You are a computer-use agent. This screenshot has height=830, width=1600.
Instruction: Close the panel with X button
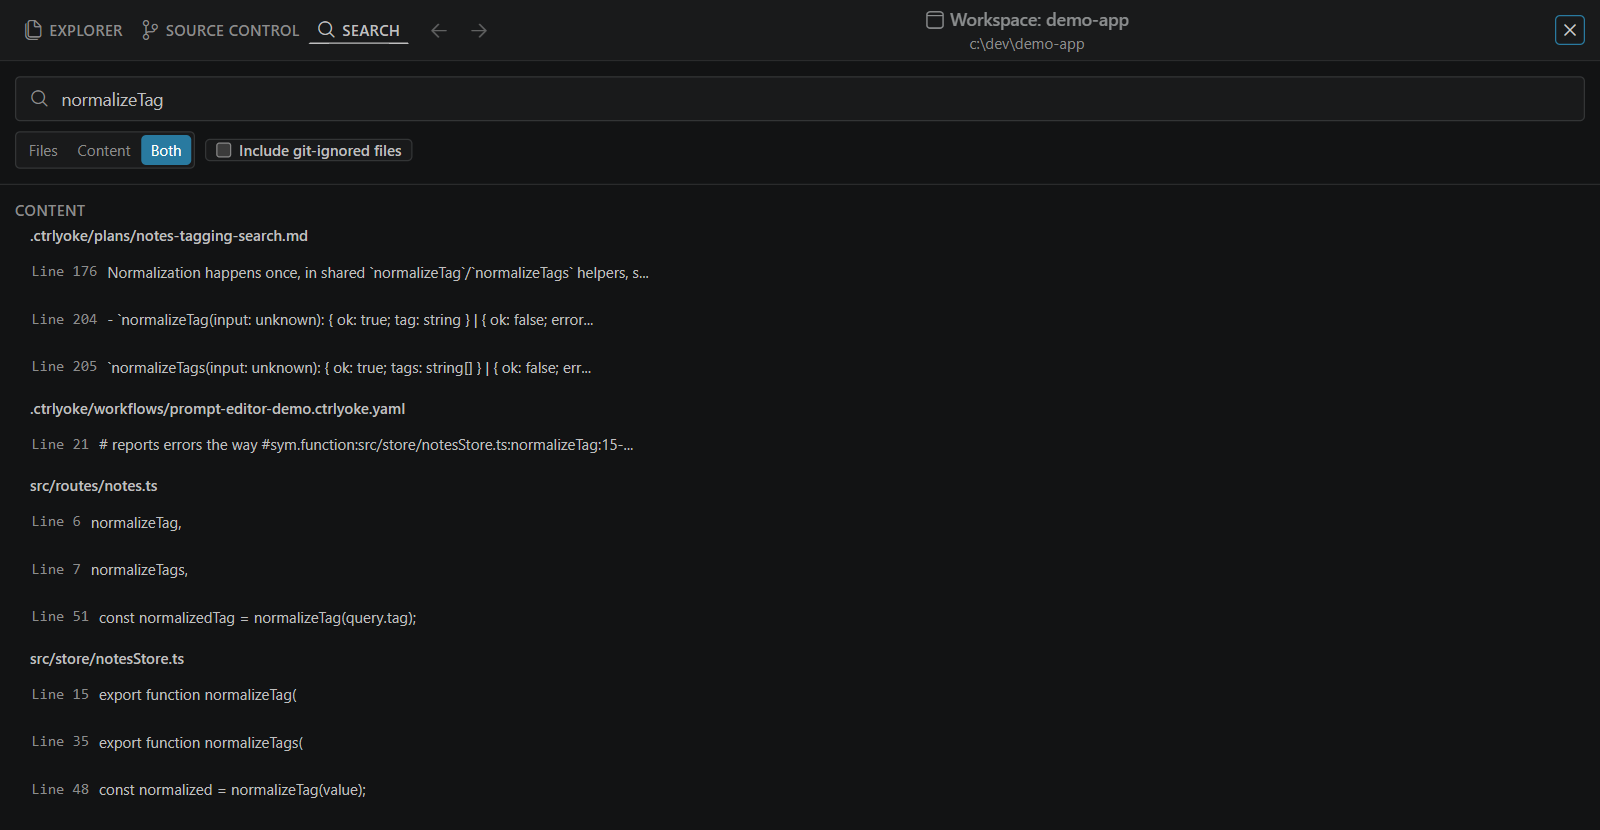(x=1570, y=30)
